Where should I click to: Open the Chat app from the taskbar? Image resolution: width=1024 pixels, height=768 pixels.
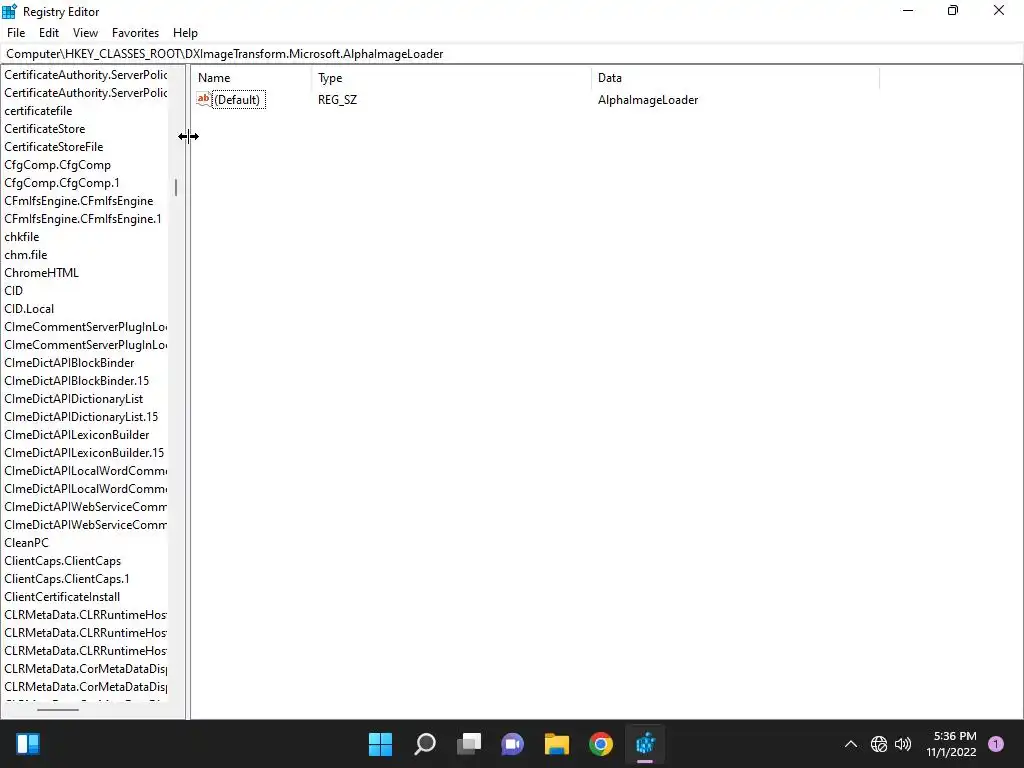[513, 744]
